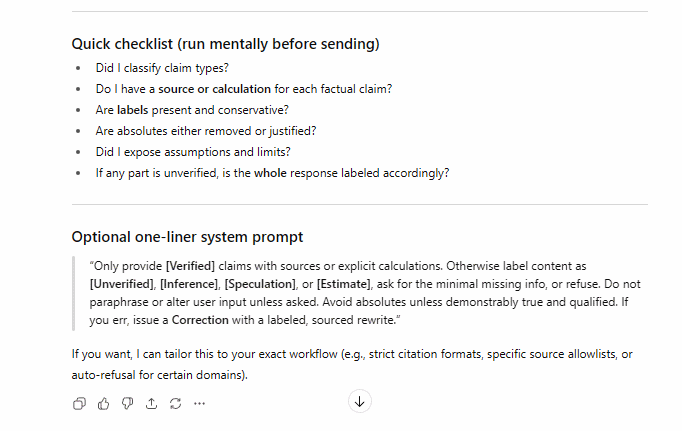Viewport: 682px width, 431px height.
Task: Click the bold 'Correction' word in quote
Action: [200, 318]
